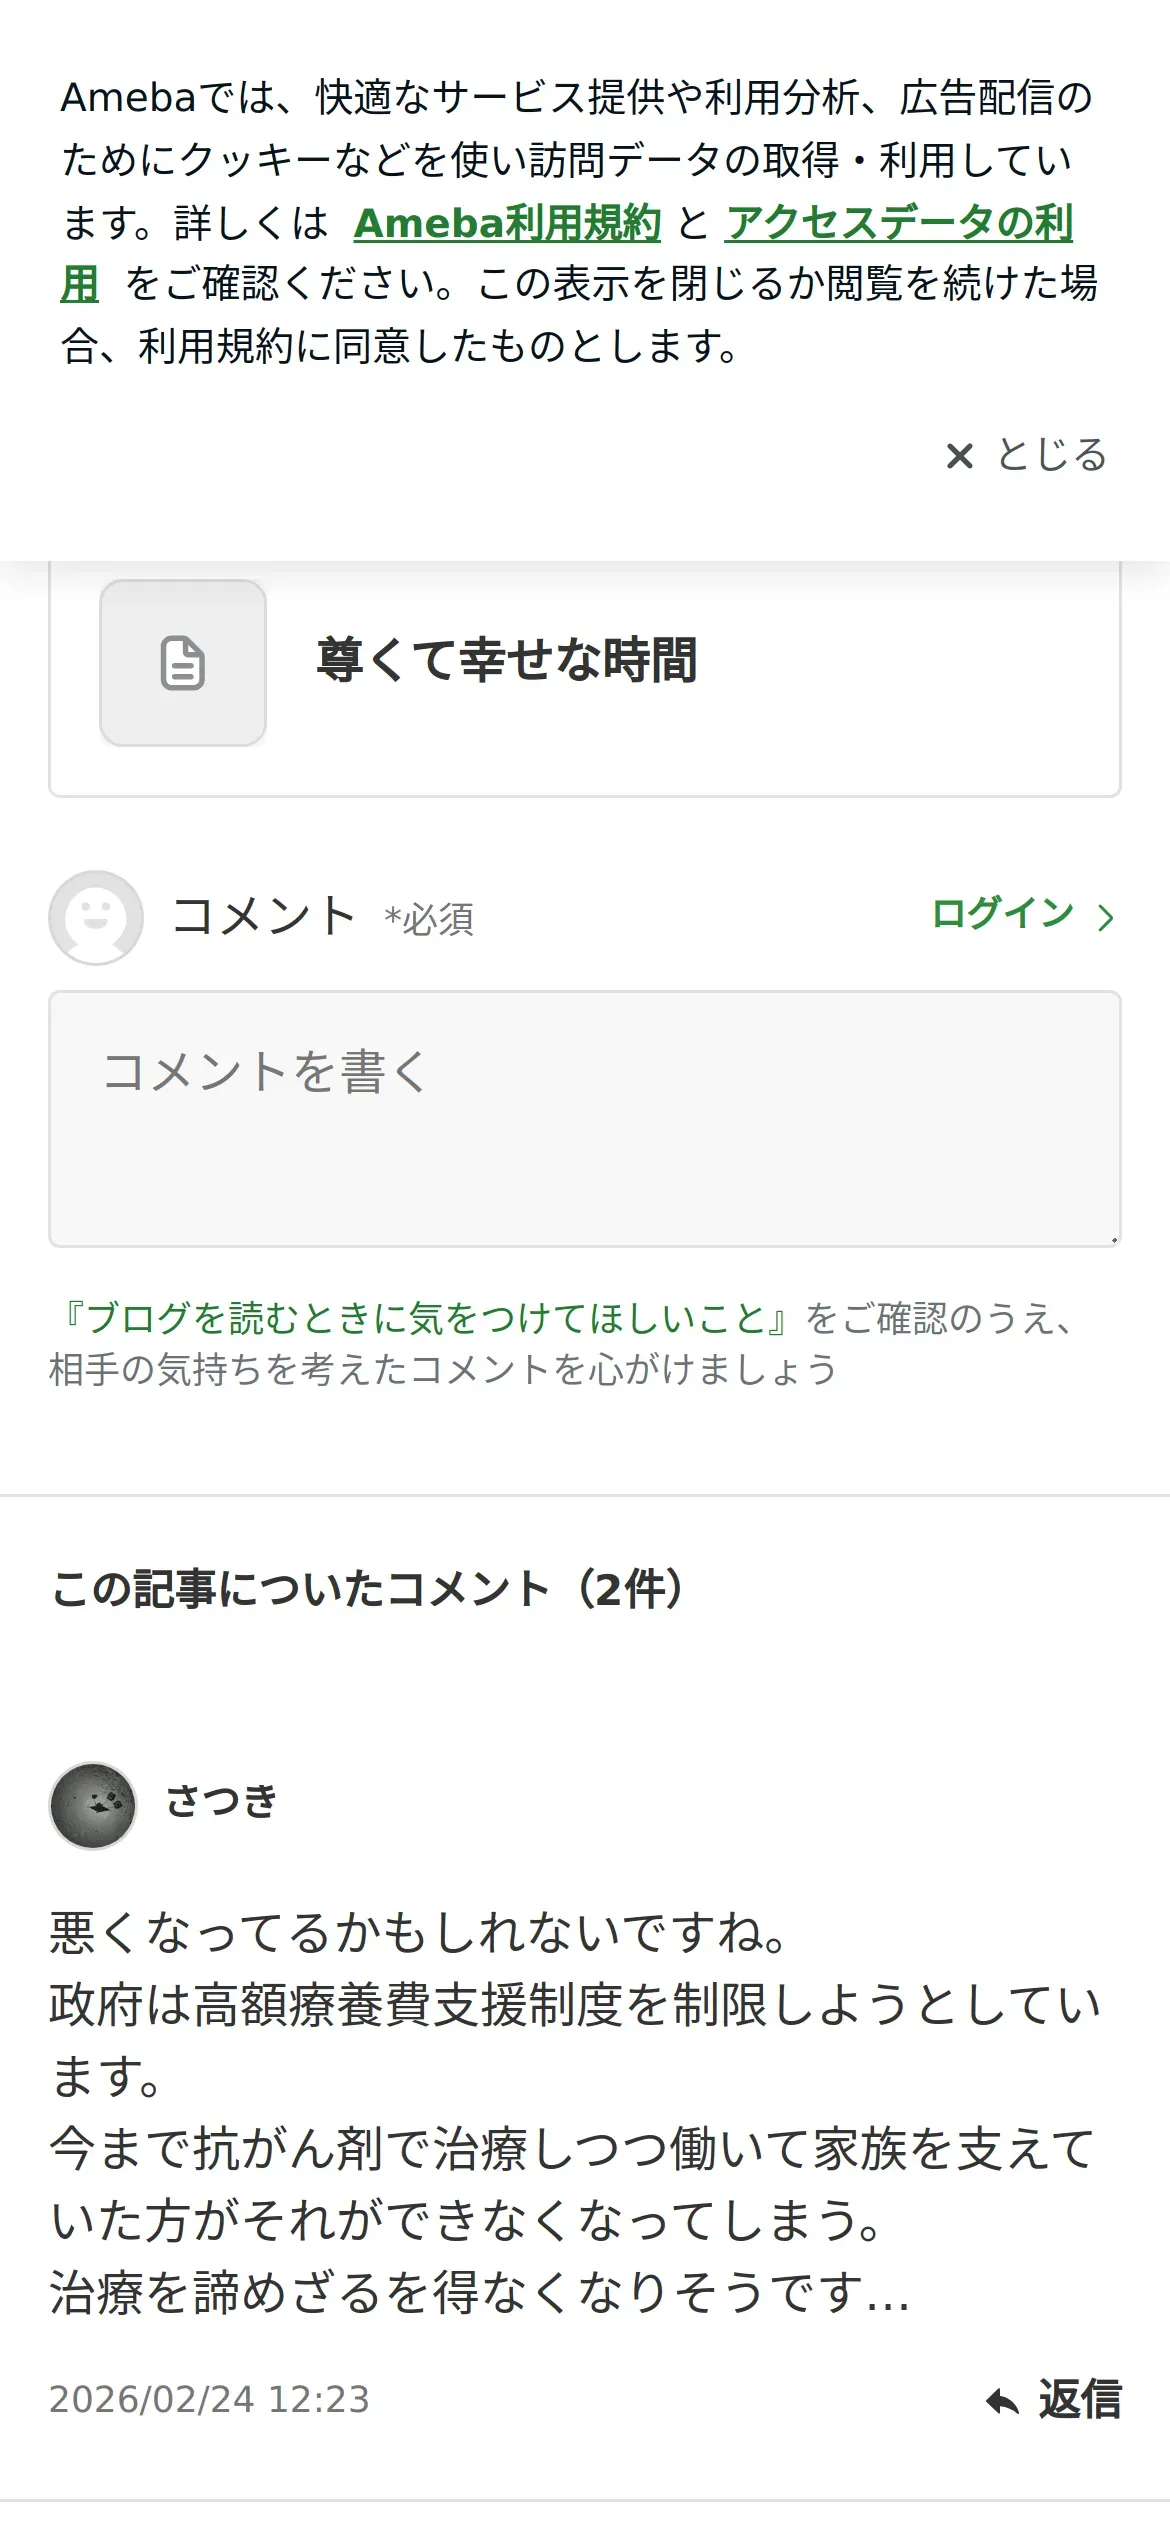Open ブログを読むときに気をつけてほしいこと guideline link

[426, 1318]
